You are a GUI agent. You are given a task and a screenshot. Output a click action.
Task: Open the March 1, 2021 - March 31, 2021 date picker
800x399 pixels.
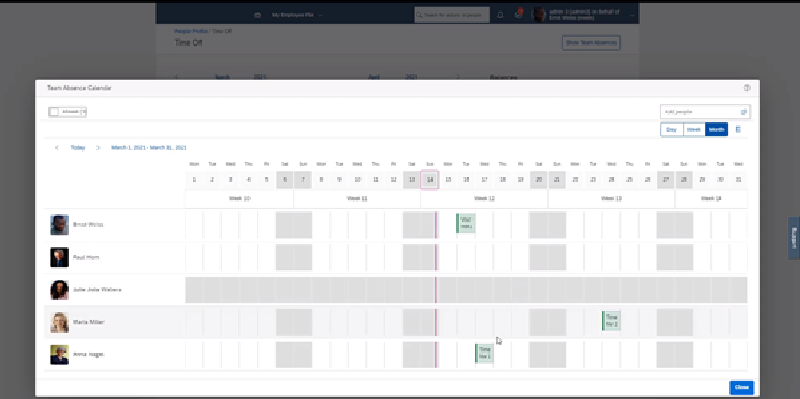tap(148, 147)
